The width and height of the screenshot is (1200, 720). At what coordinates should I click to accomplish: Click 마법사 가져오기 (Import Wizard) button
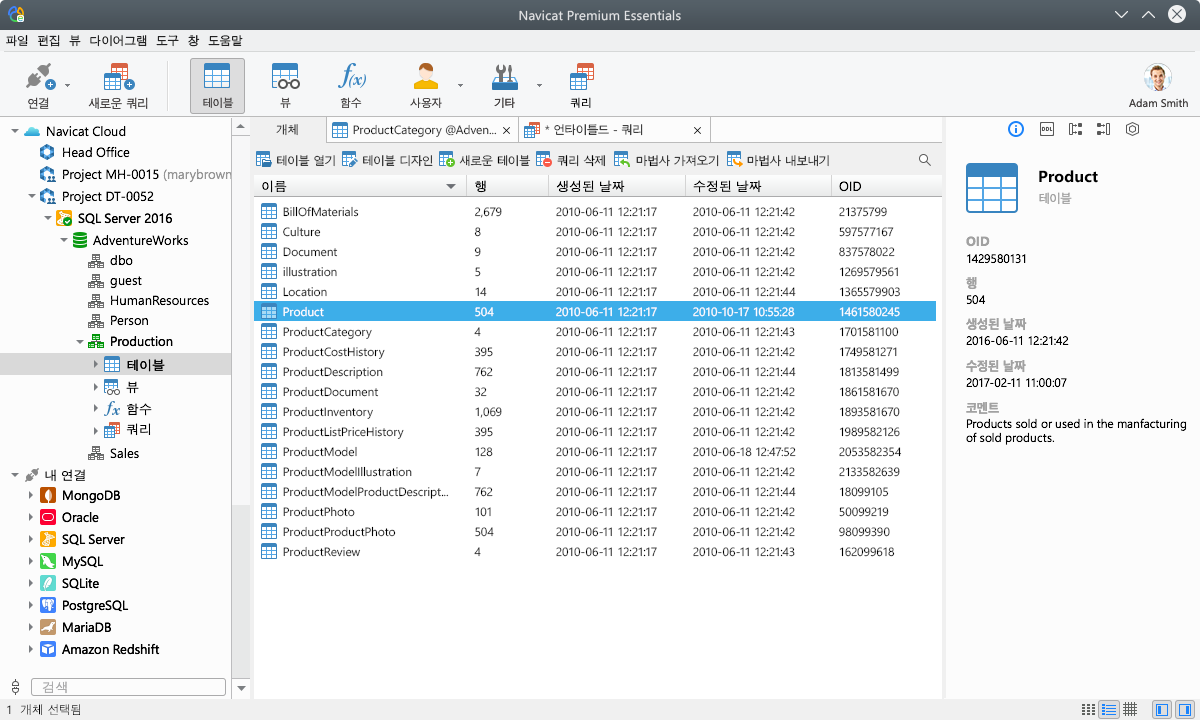(x=666, y=160)
